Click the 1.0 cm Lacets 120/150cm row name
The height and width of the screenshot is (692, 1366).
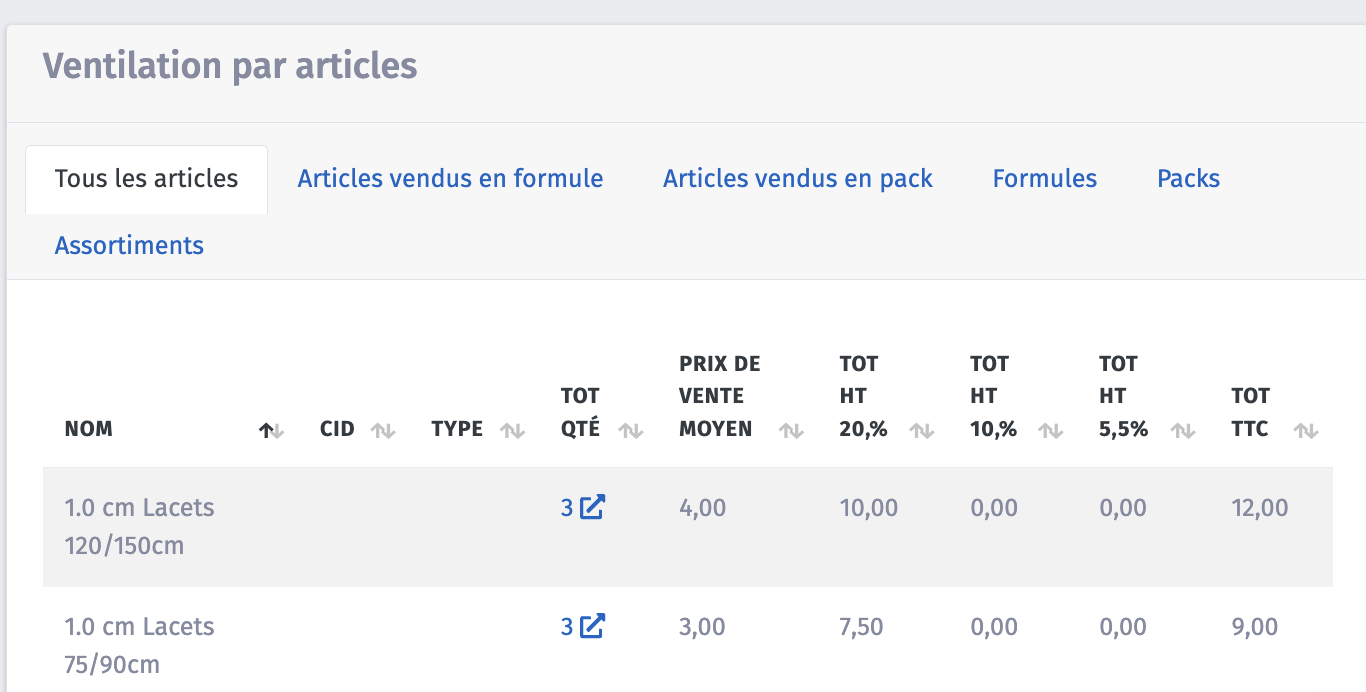pos(139,527)
